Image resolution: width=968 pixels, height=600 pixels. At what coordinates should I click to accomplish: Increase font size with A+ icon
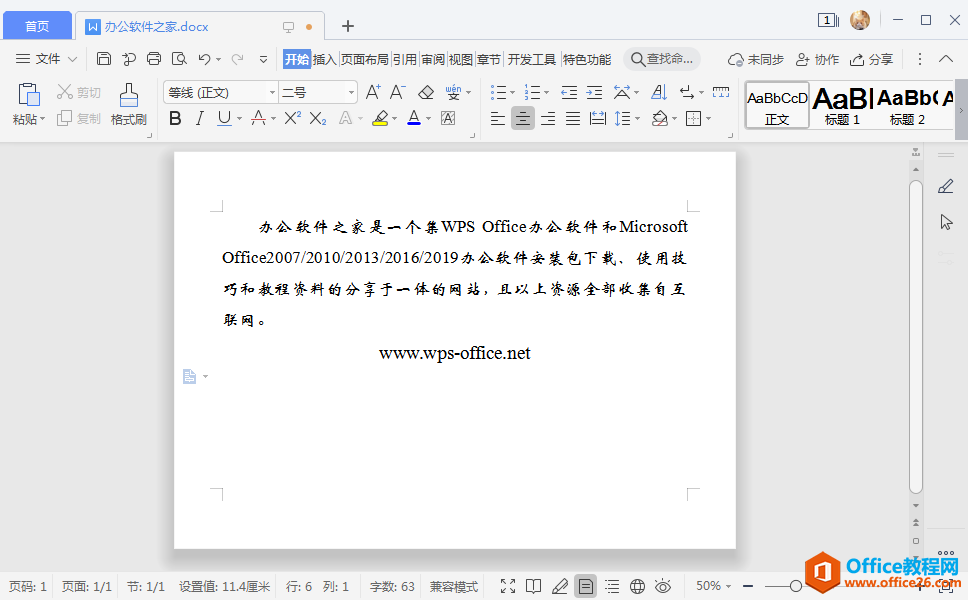pyautogui.click(x=373, y=92)
